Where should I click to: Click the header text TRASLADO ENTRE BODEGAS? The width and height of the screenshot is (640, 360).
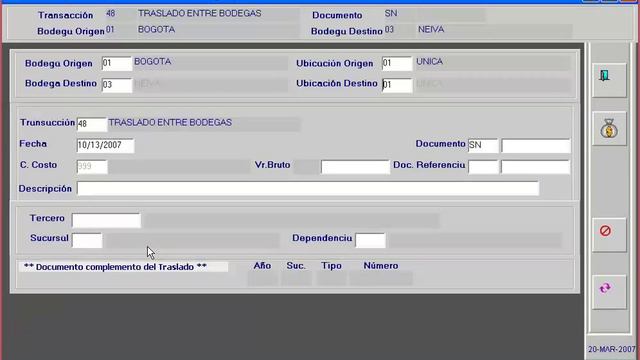[200, 13]
